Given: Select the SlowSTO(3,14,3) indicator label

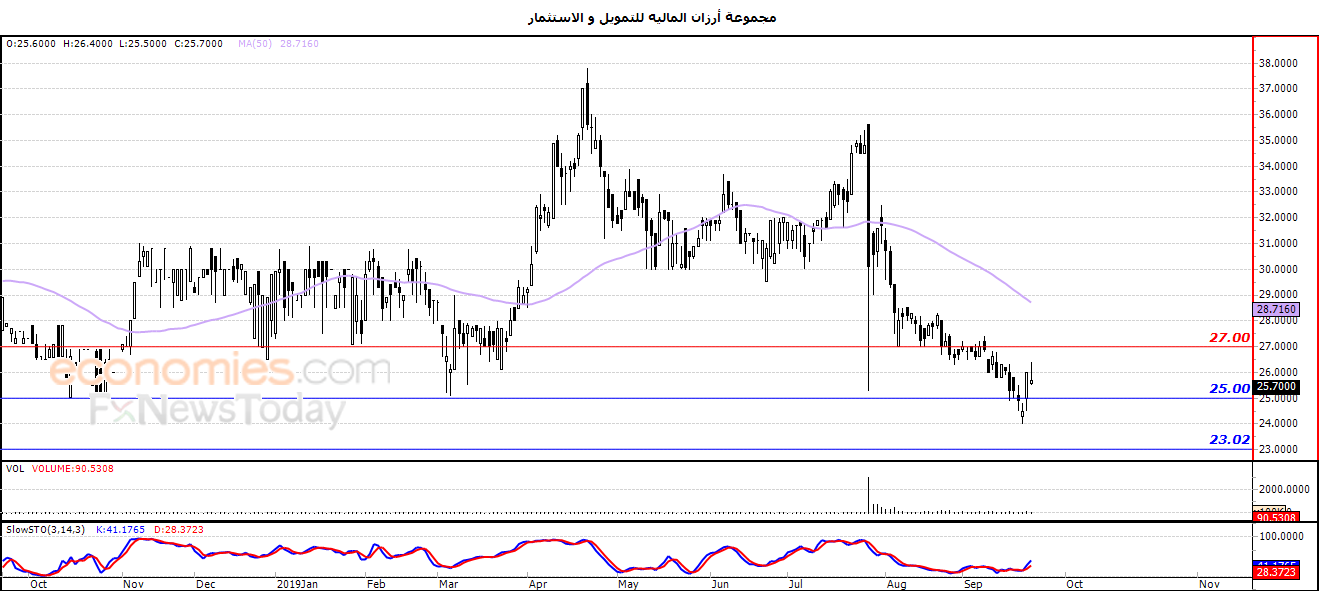Looking at the screenshot, I should pyautogui.click(x=46, y=529).
